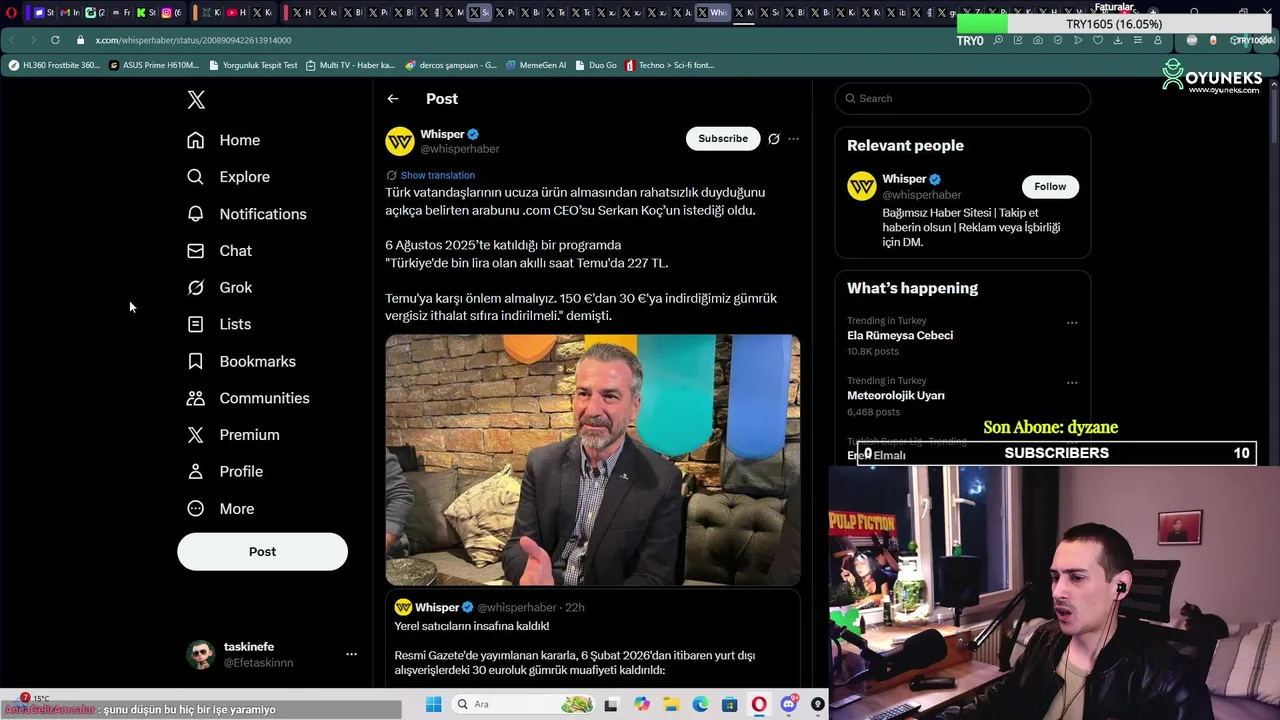Open the MemeGen AI bookmark
The image size is (1280, 720).
(x=536, y=65)
